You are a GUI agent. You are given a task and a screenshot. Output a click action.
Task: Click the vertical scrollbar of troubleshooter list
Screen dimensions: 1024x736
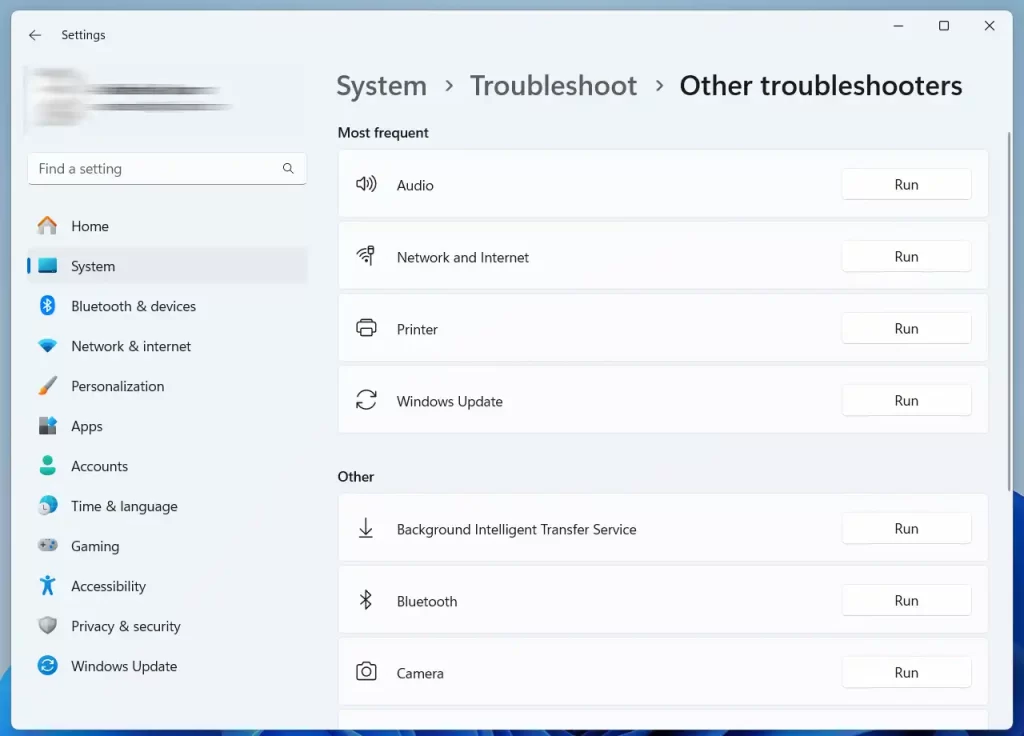click(x=1009, y=312)
